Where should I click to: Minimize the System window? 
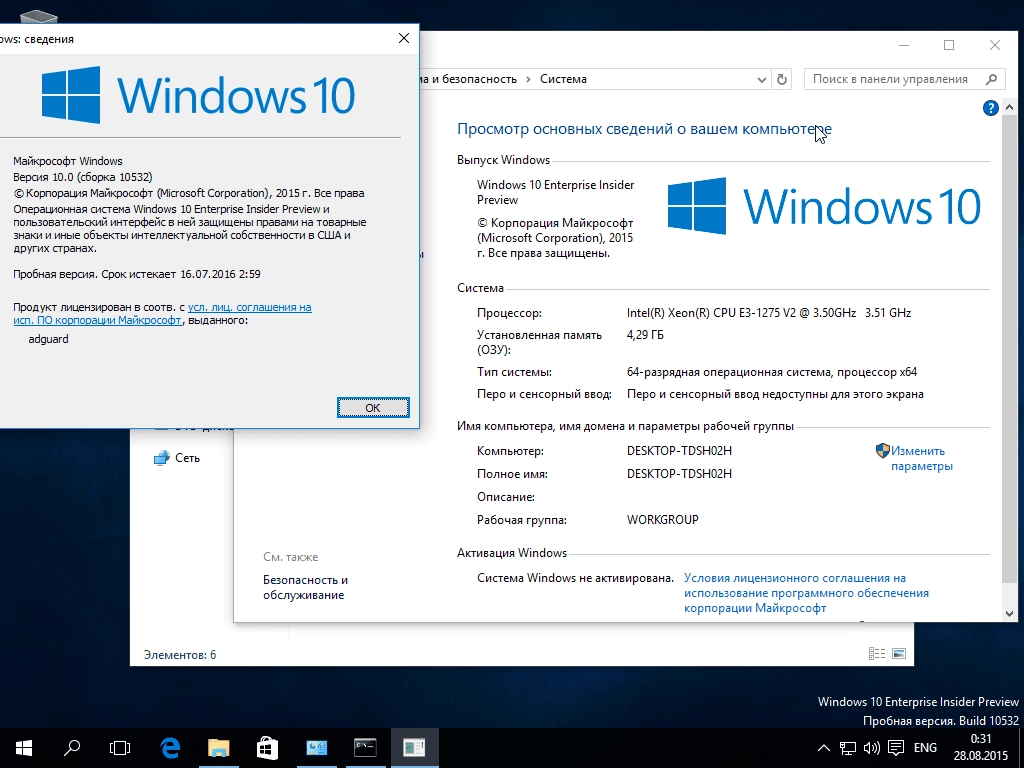(904, 45)
